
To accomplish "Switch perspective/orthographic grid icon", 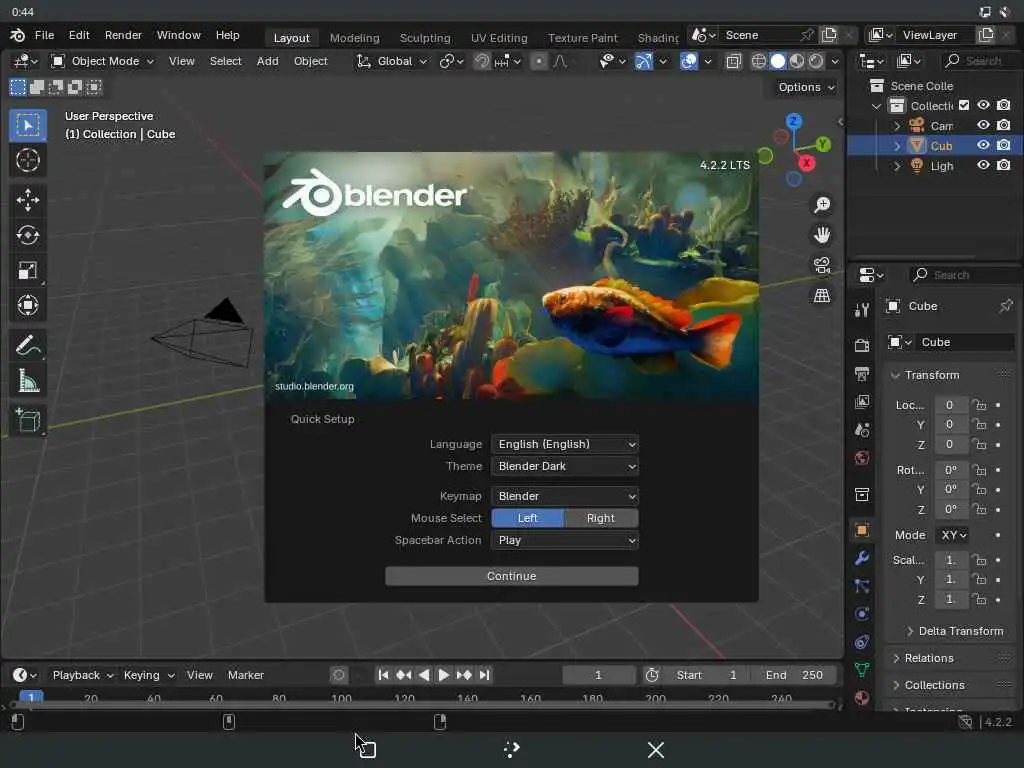I will point(822,295).
